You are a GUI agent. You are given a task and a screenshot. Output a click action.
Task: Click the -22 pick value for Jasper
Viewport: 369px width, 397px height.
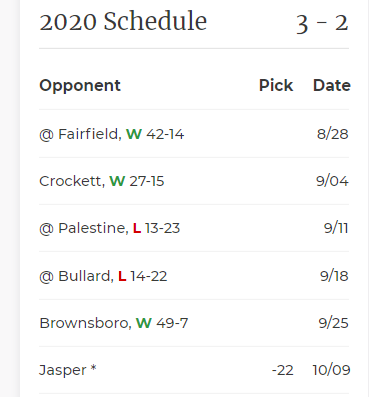(x=283, y=370)
